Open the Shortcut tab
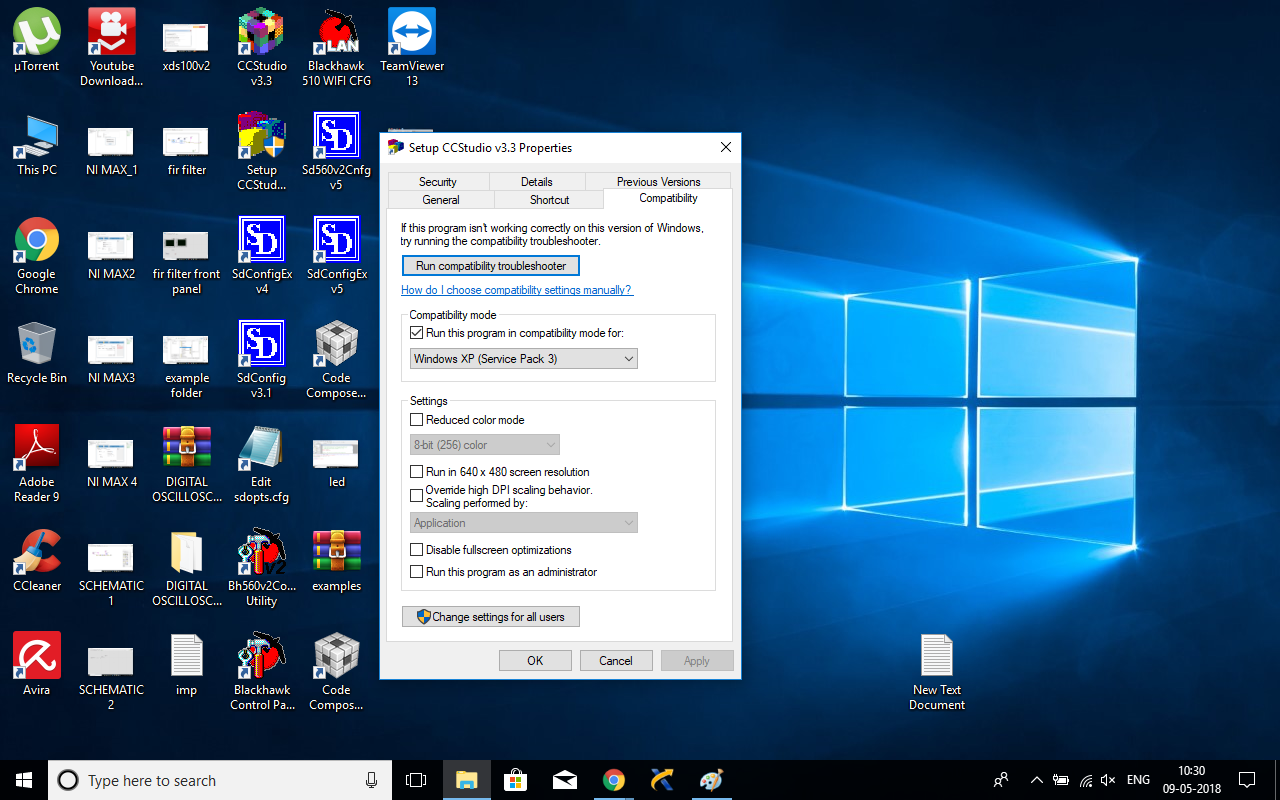The width and height of the screenshot is (1280, 800). pos(550,200)
